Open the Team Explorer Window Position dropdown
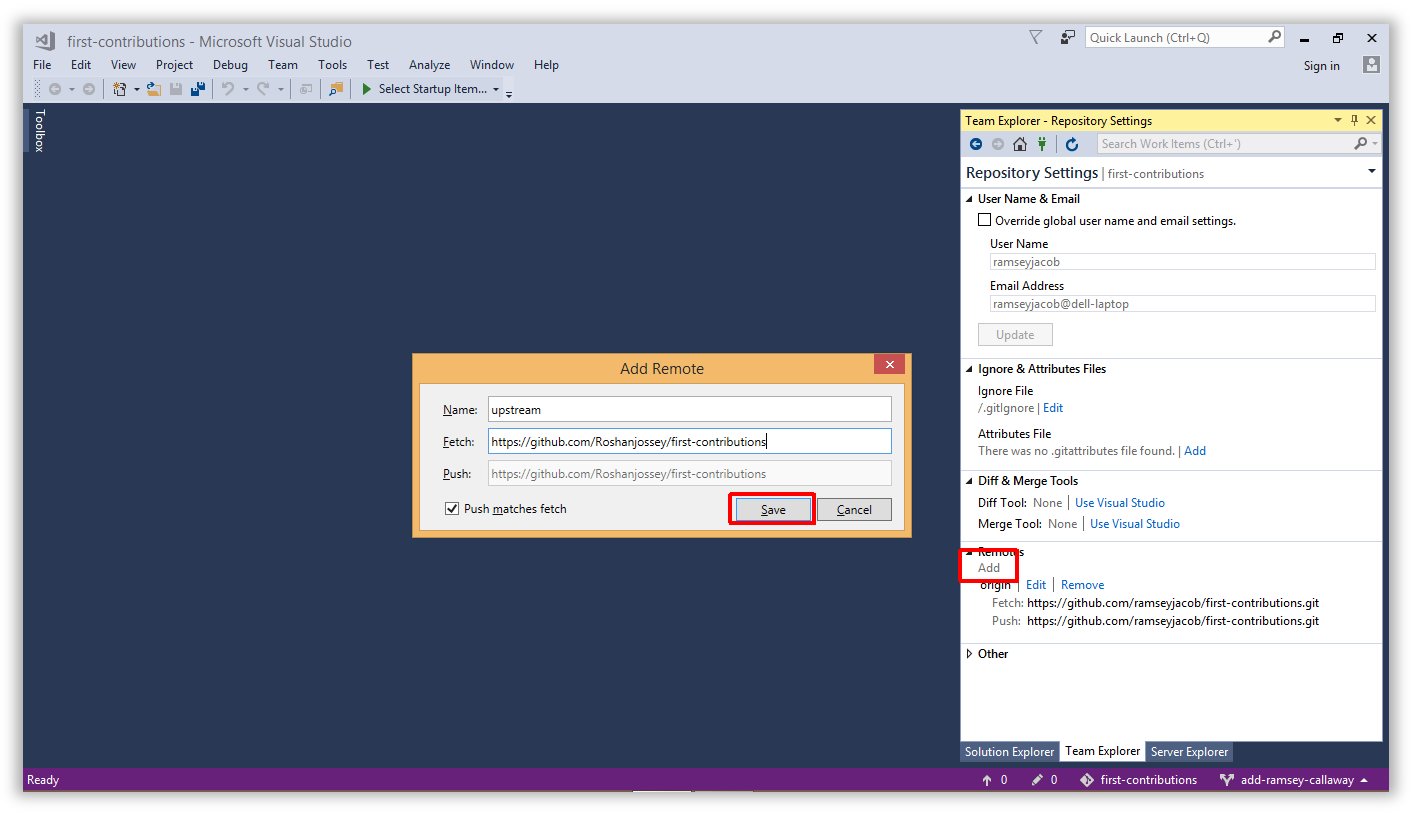 [x=1338, y=120]
